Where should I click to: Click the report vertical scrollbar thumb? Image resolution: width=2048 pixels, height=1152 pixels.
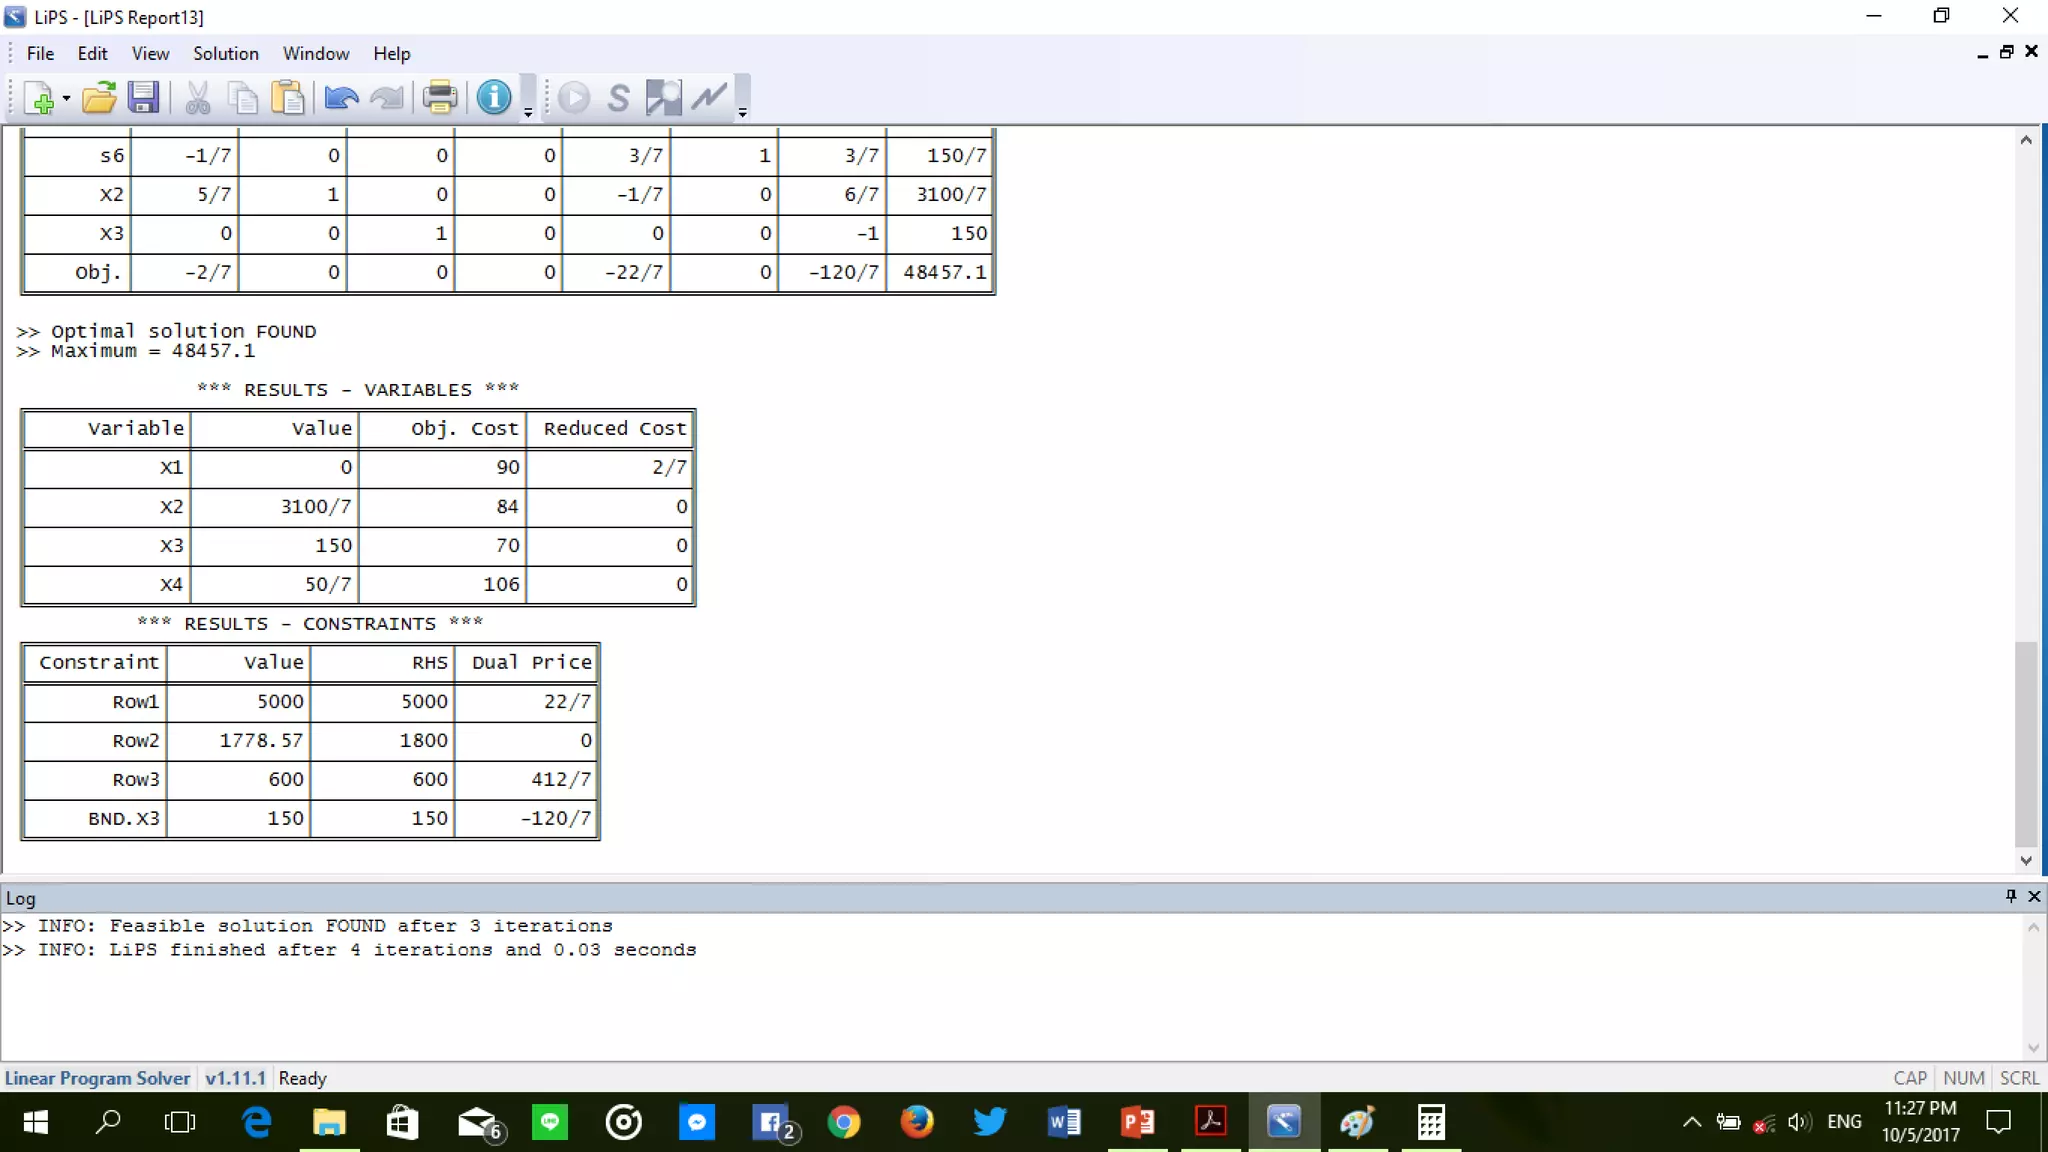(x=2025, y=742)
